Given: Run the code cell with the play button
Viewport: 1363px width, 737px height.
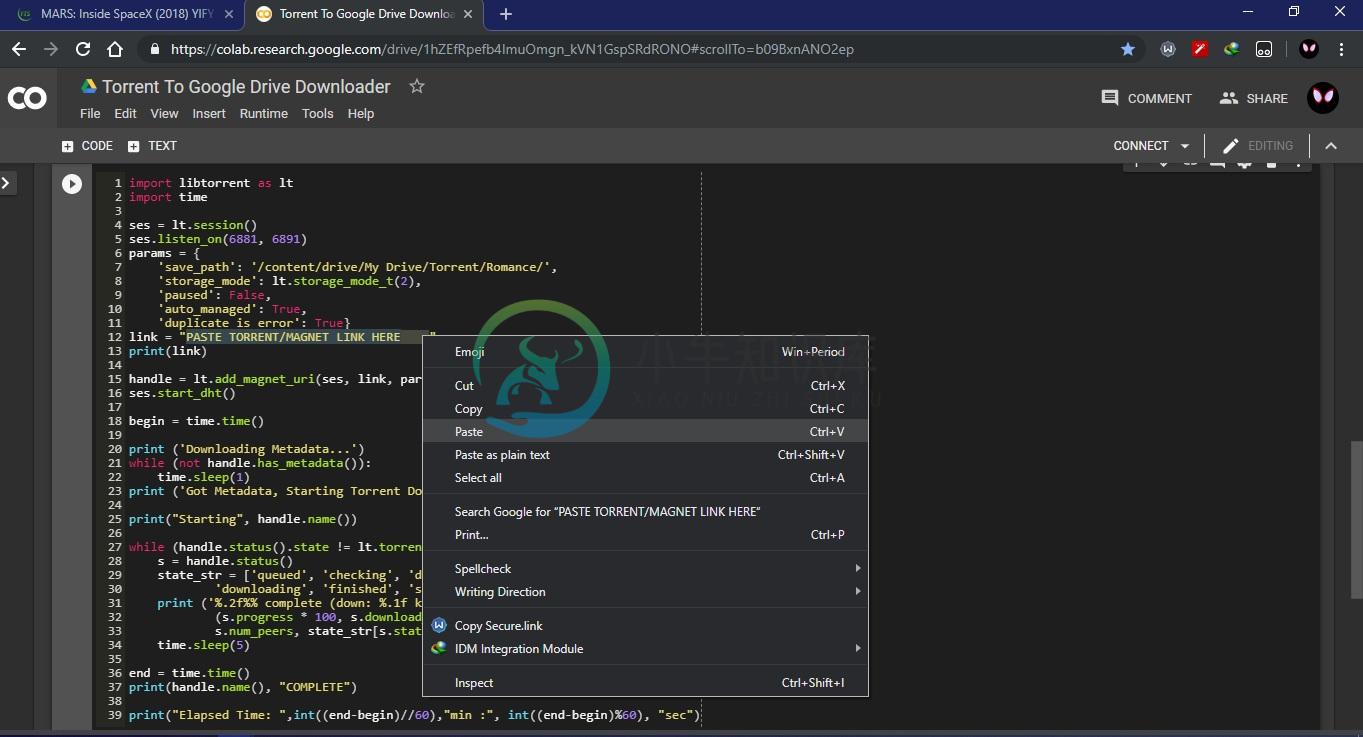Looking at the screenshot, I should [x=72, y=184].
